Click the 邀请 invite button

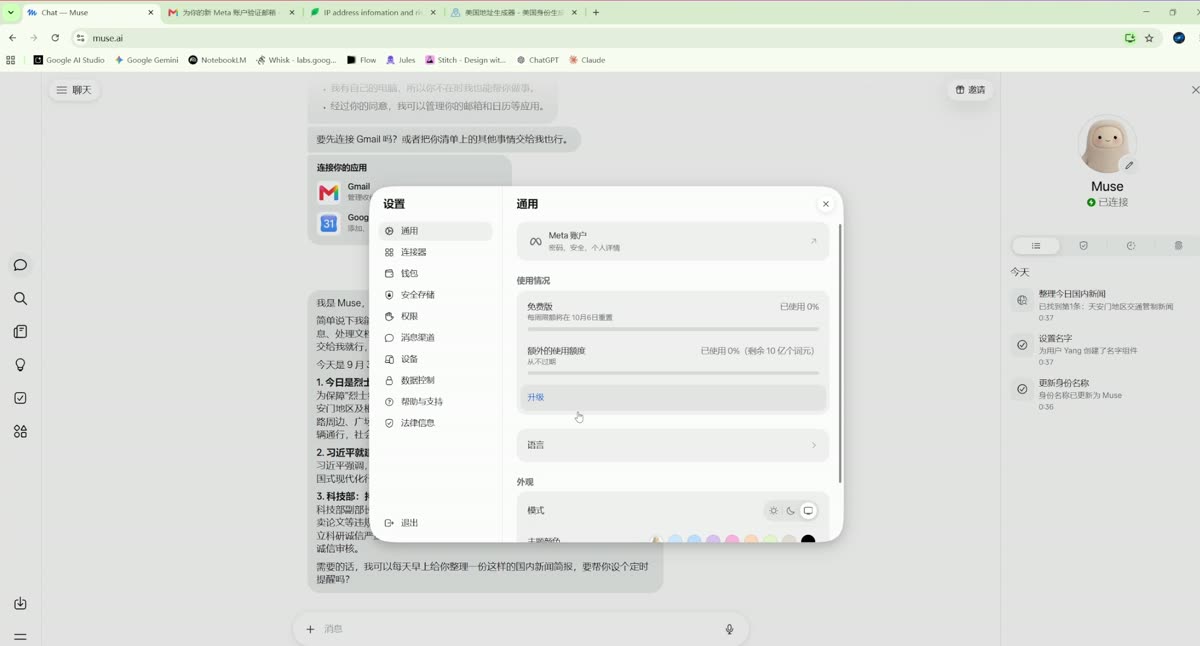(970, 90)
